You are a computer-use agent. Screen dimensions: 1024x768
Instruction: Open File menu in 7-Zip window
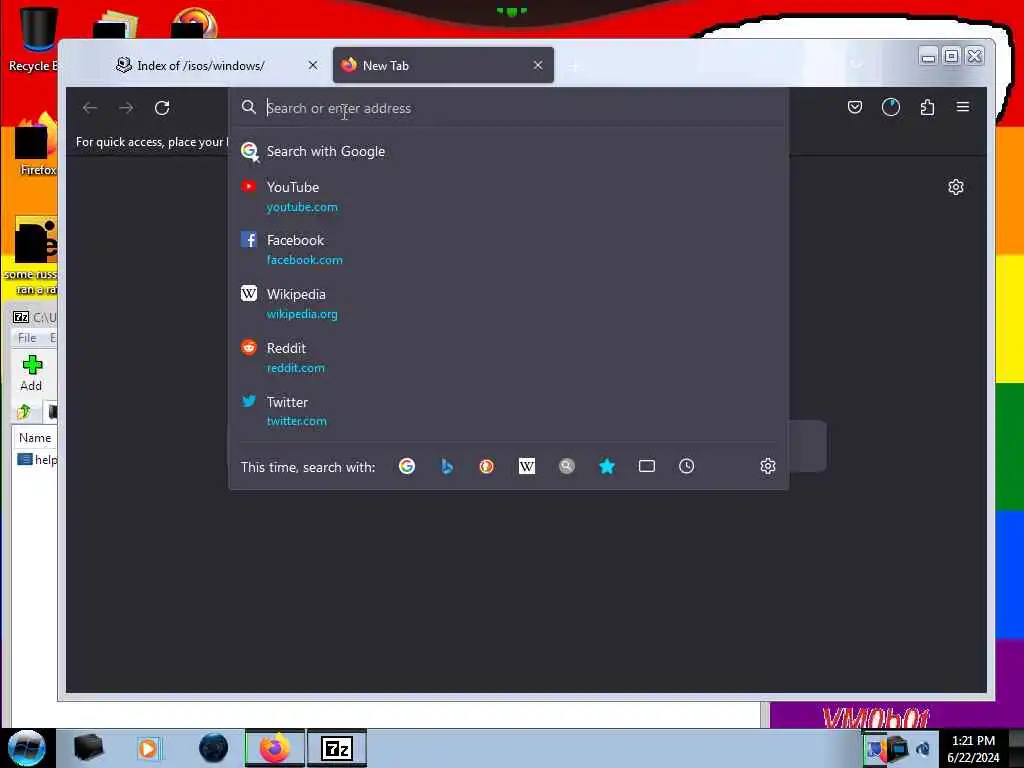pos(27,338)
